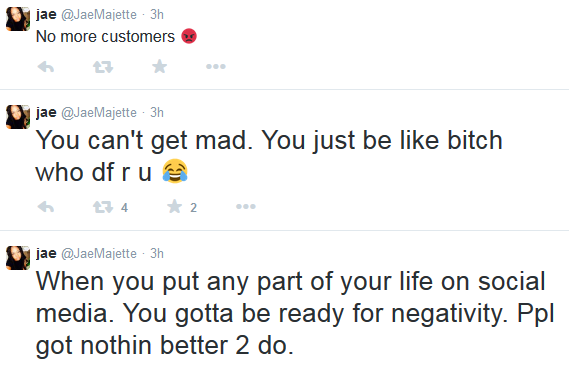Reply to the "You can't get mad" tweet
This screenshot has width=569, height=369.
tap(46, 207)
